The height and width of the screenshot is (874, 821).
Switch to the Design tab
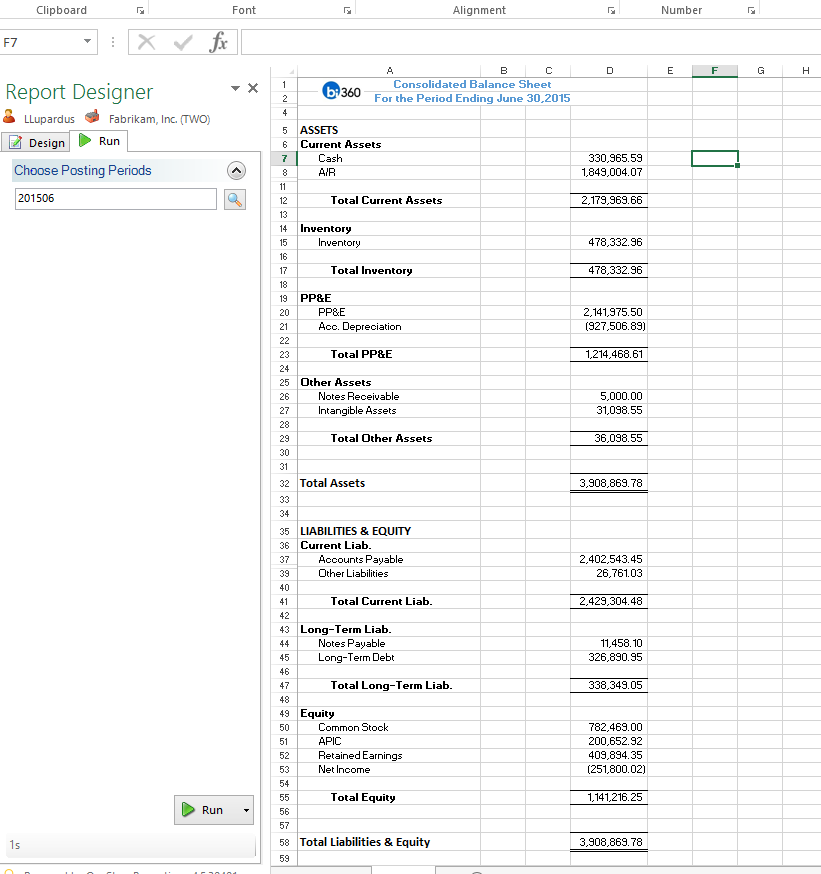point(36,143)
